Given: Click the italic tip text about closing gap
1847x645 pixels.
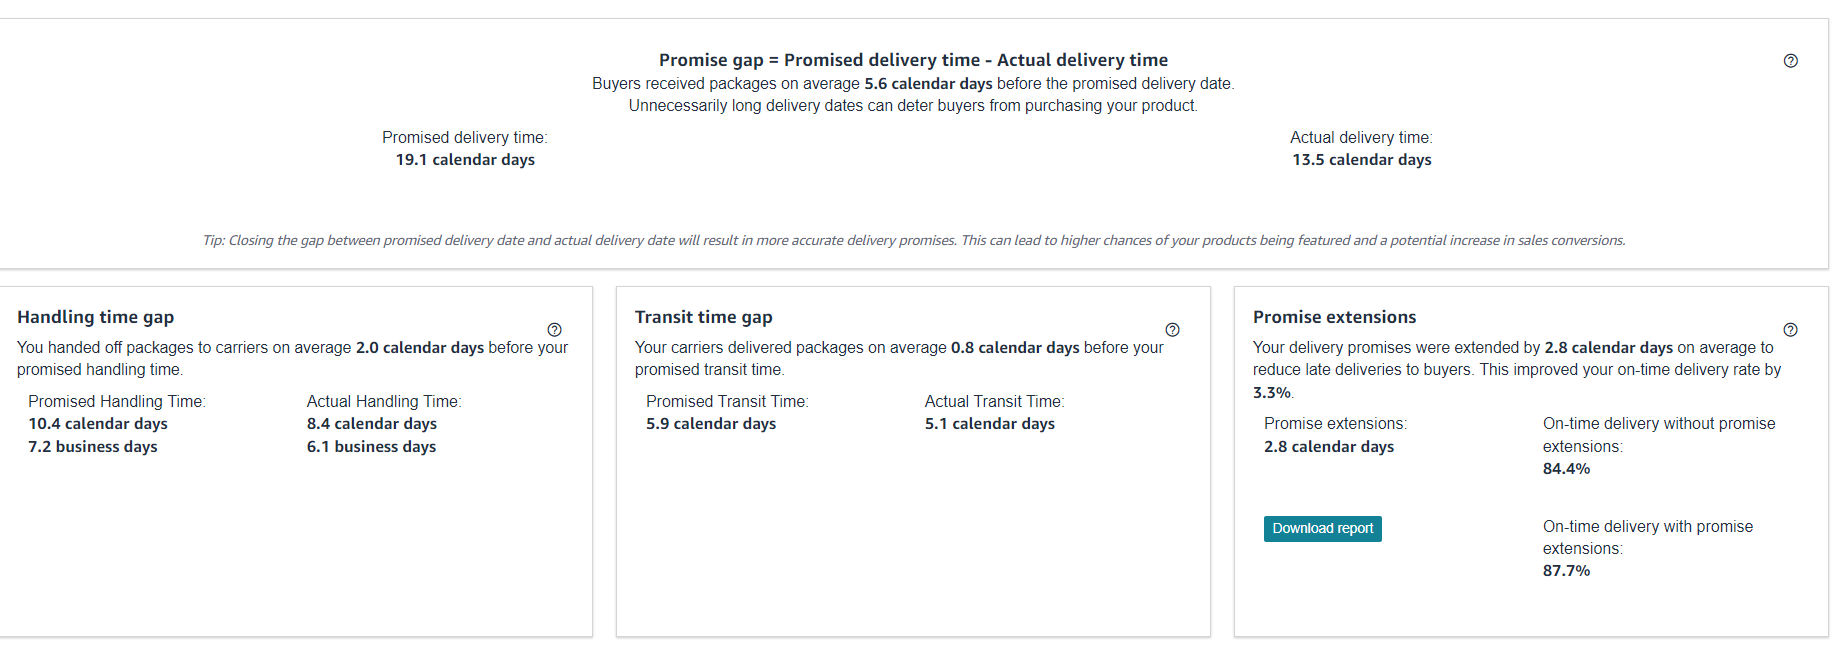Looking at the screenshot, I should coord(914,241).
